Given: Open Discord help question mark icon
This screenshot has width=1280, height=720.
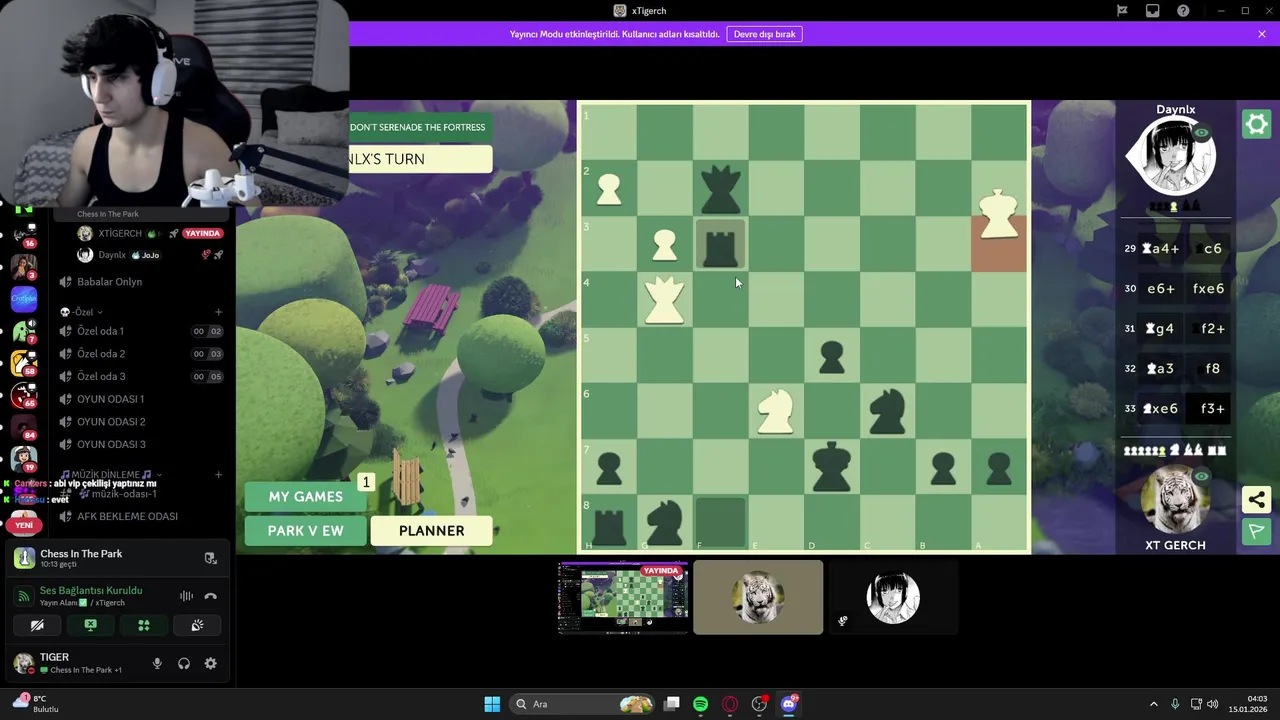Looking at the screenshot, I should [1184, 11].
